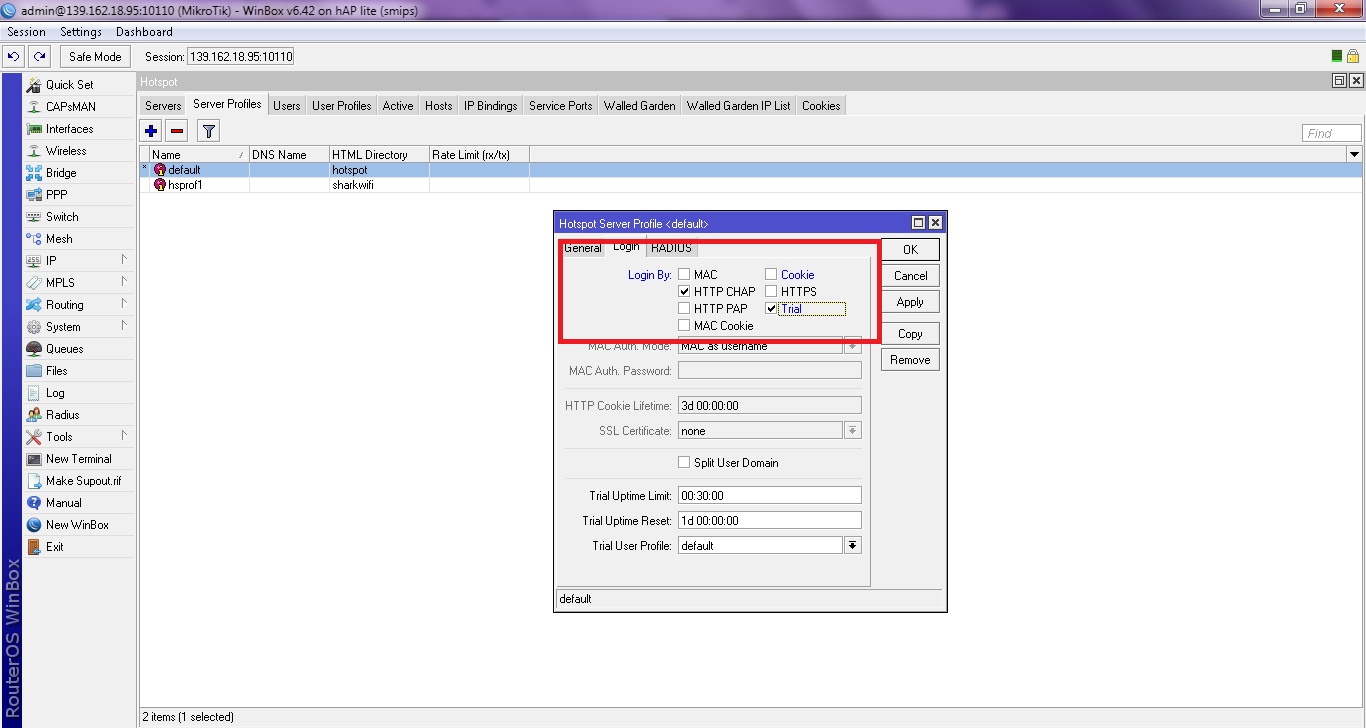1366x728 pixels.
Task: Switch to the RADIUS tab in dialog
Action: 671,248
